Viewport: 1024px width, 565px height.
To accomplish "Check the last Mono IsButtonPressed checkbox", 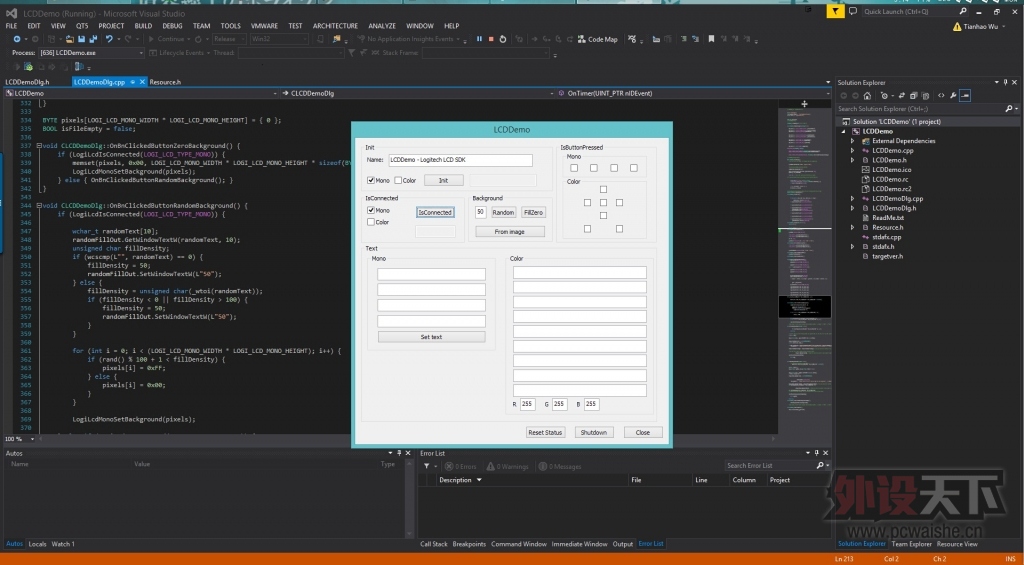I will (633, 168).
